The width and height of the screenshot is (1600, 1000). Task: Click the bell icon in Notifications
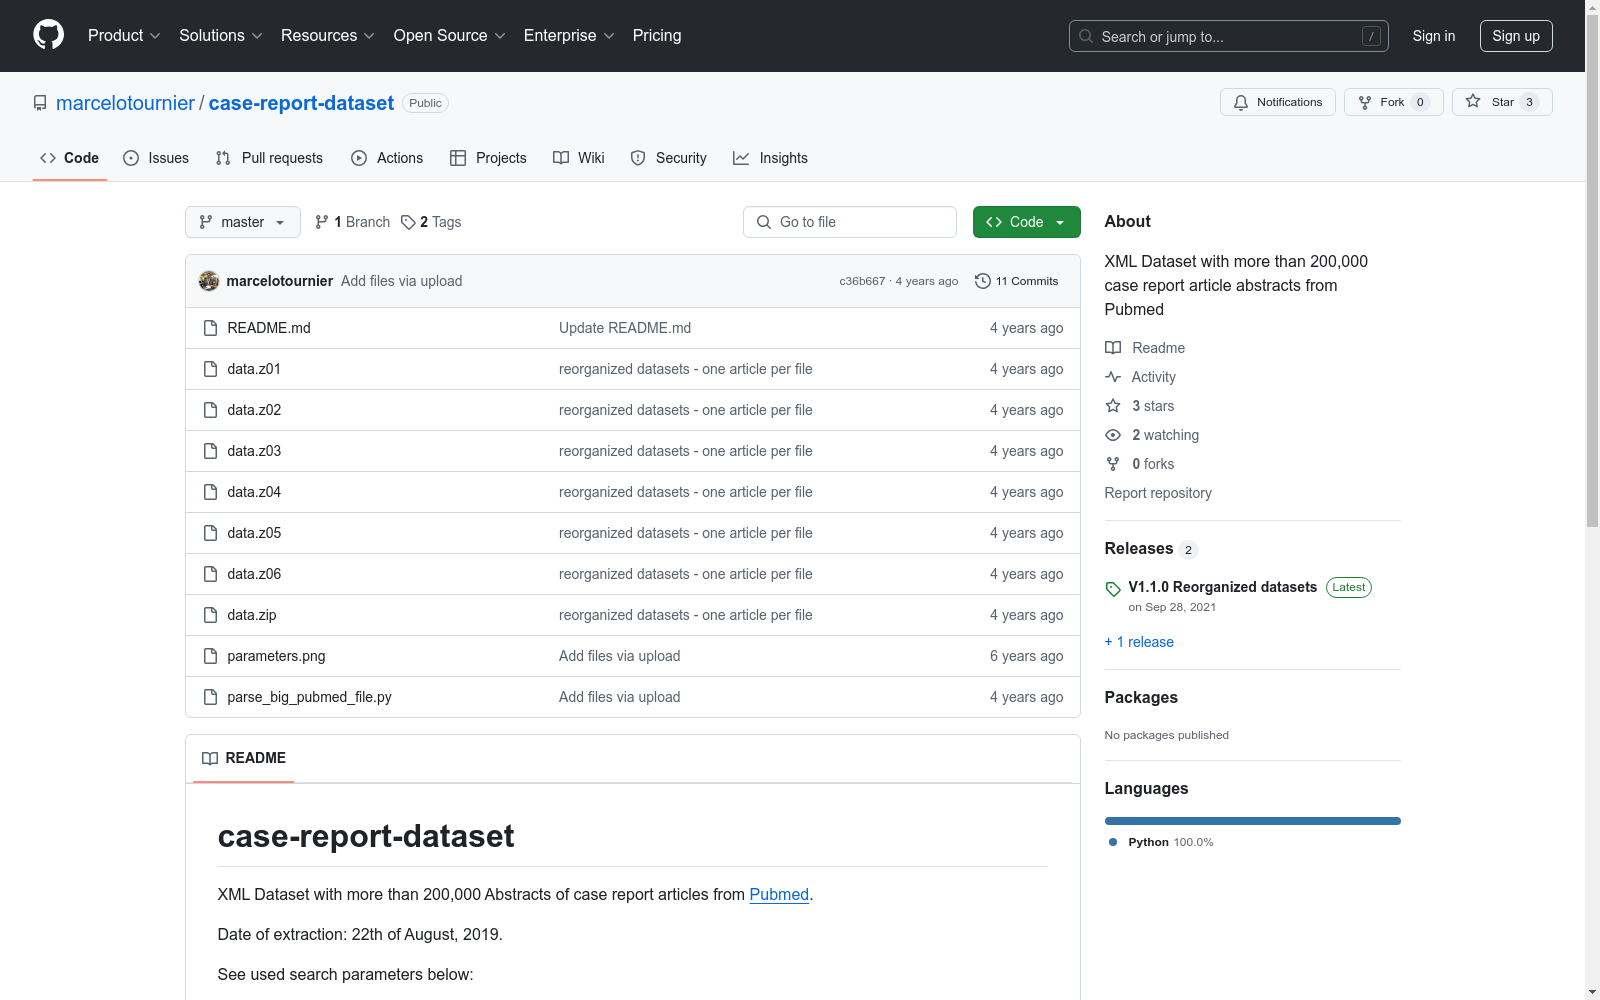coord(1241,102)
